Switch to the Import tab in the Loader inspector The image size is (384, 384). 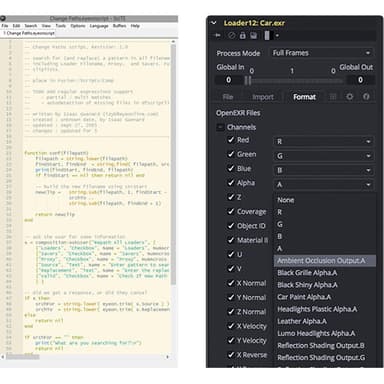(x=263, y=97)
